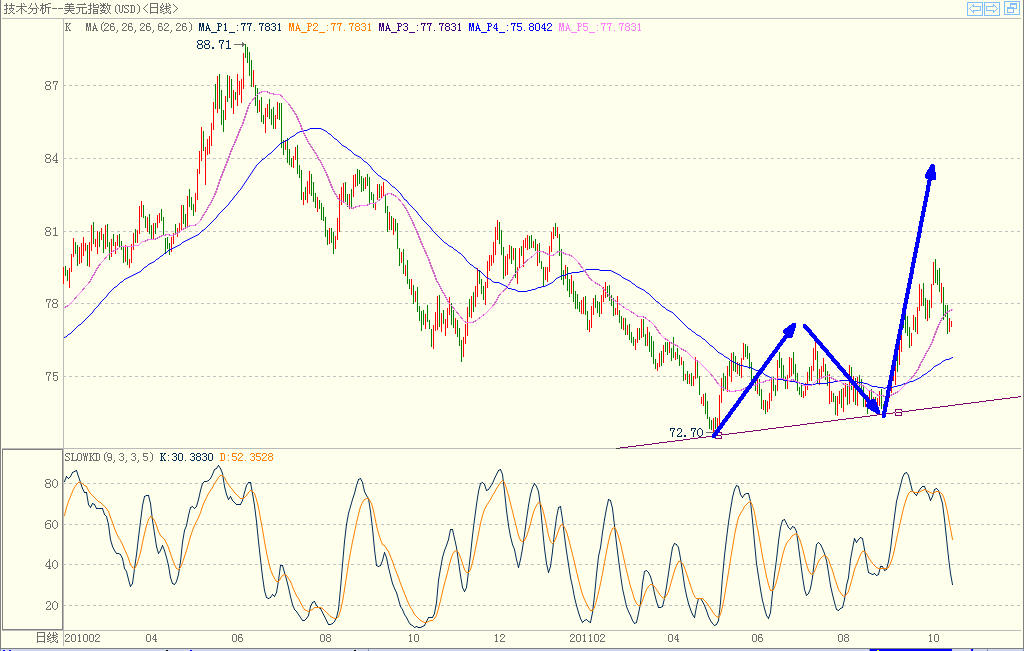
Task: Click the 81 price axis label
Action: click(52, 232)
